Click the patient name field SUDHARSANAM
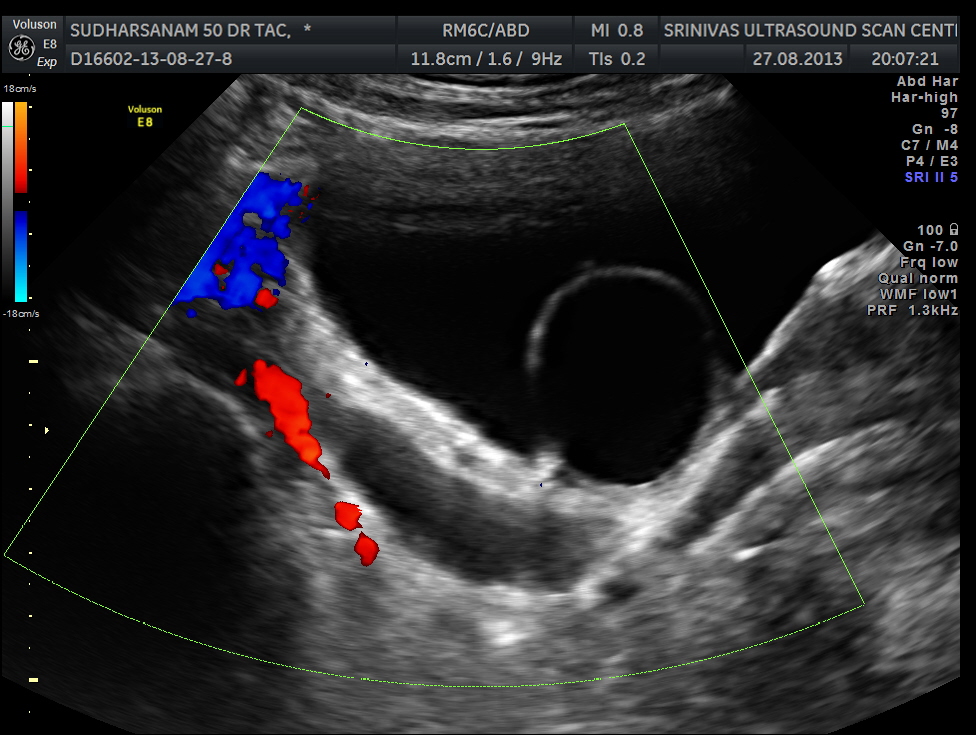Viewport: 976px width, 735px height. coord(180,30)
